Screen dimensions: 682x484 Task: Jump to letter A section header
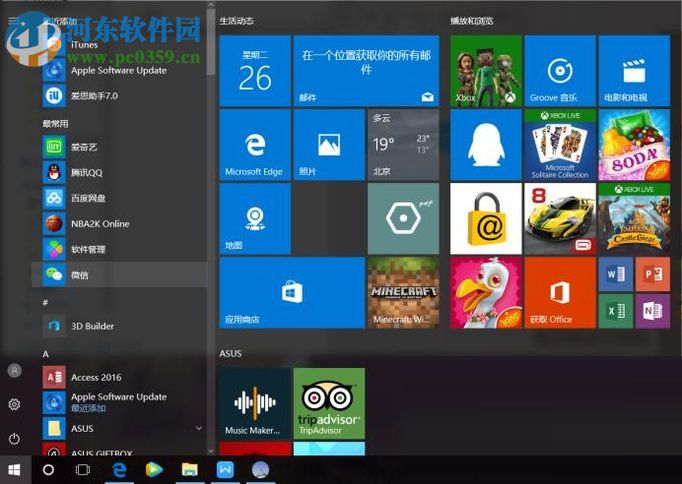tap(46, 354)
